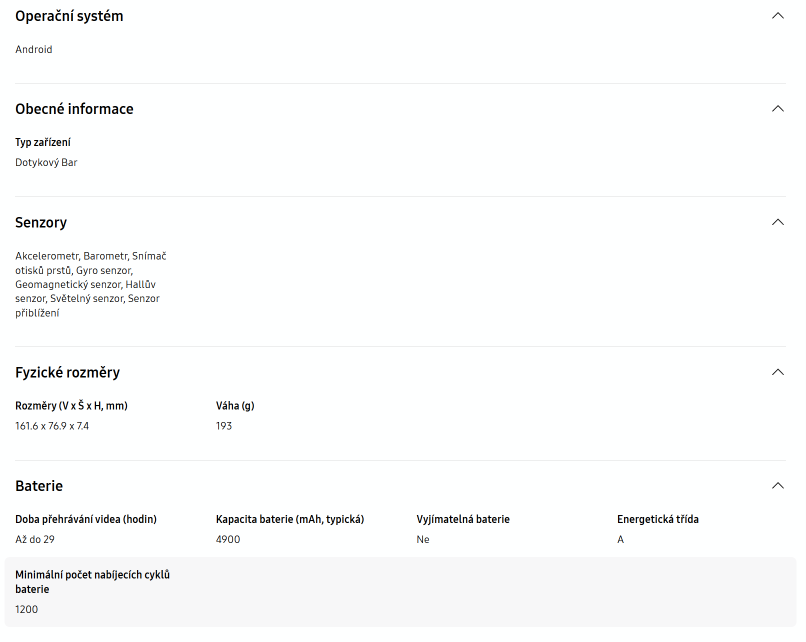Click the dimensions value 161.6 x 76.9 x 7.4

pyautogui.click(x=52, y=426)
